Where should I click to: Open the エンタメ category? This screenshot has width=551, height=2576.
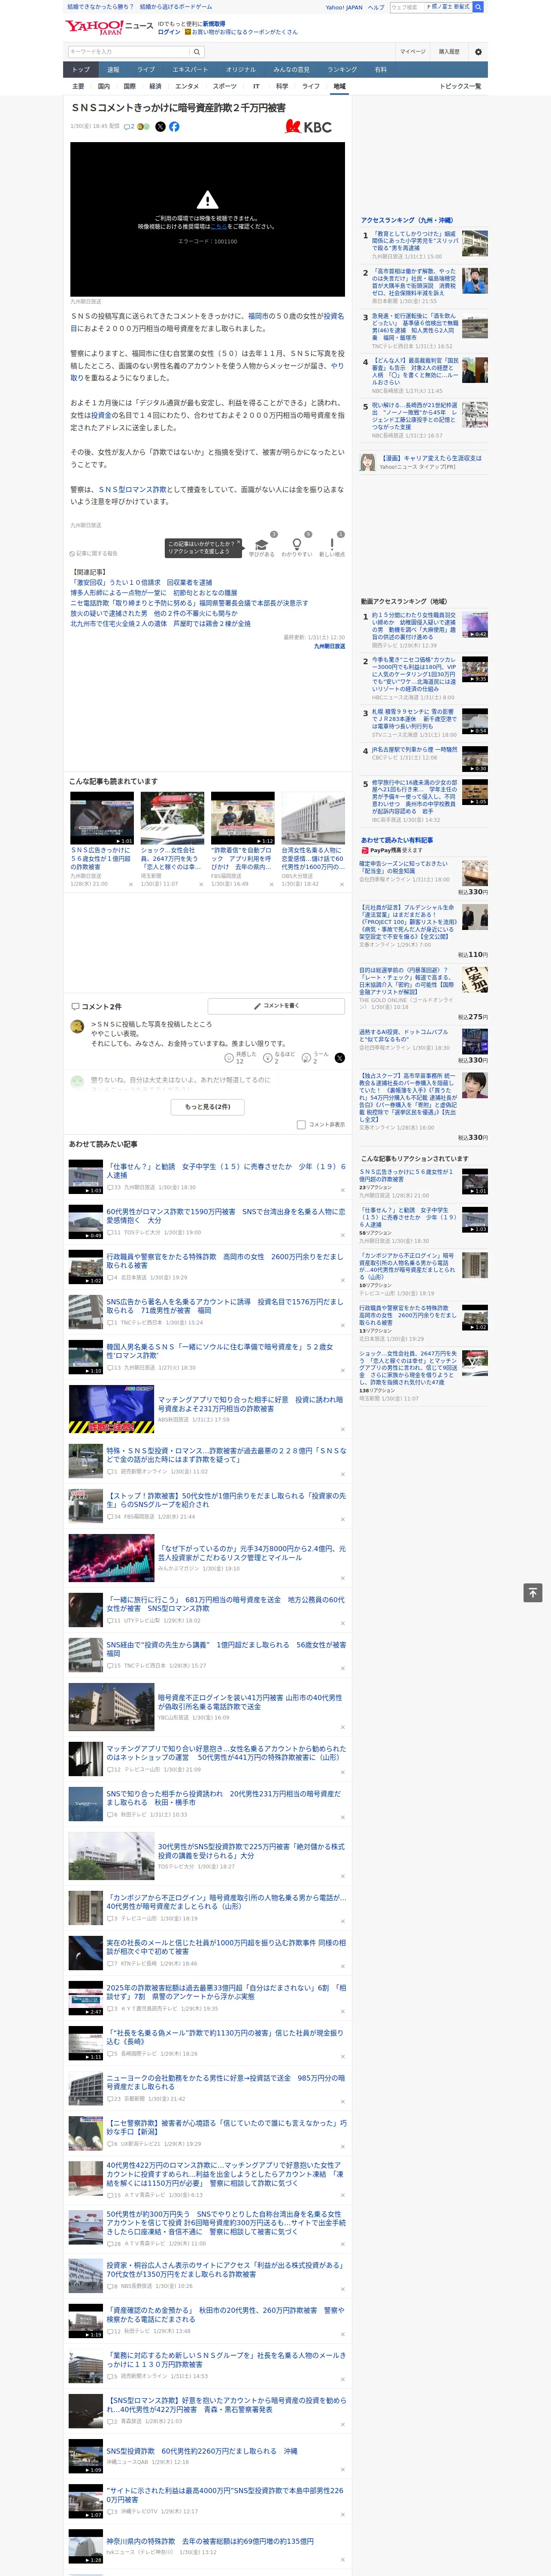pyautogui.click(x=187, y=86)
